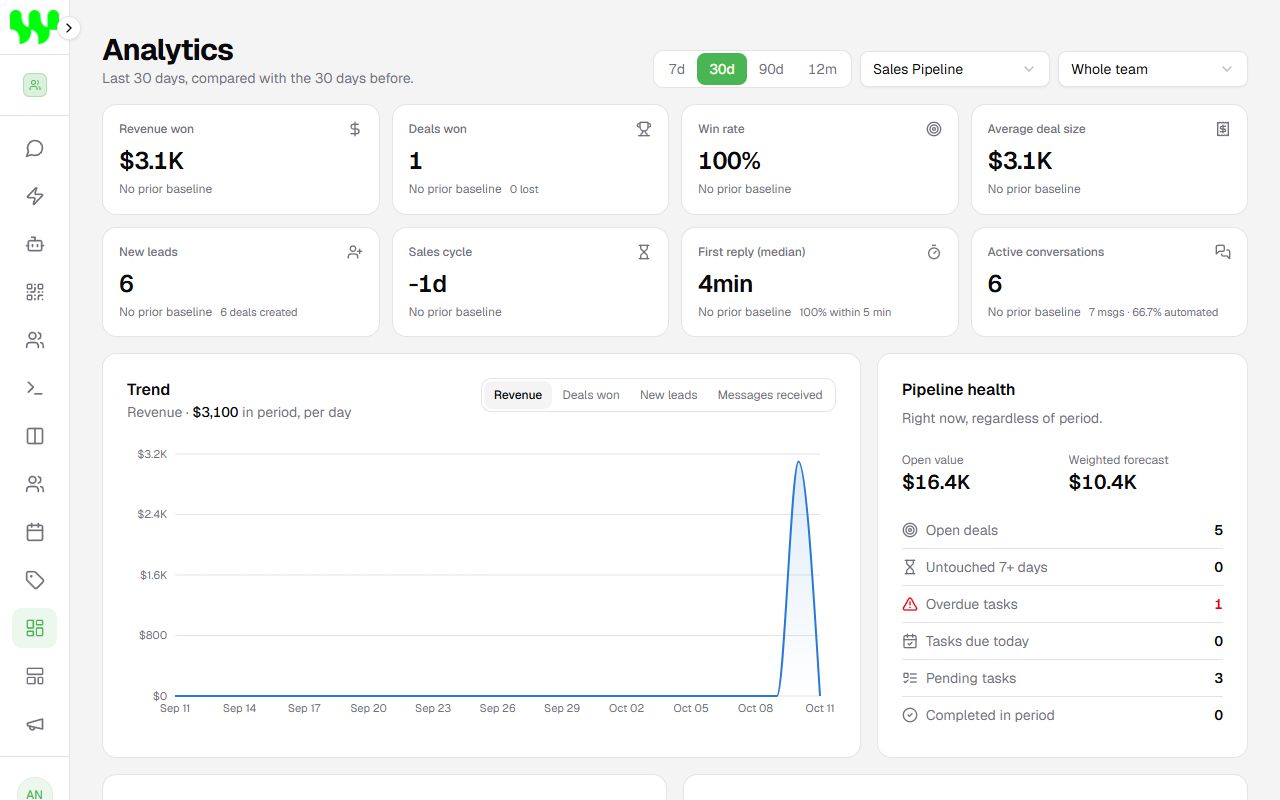
Task: Open the calendar icon in the sidebar
Action: (x=35, y=532)
